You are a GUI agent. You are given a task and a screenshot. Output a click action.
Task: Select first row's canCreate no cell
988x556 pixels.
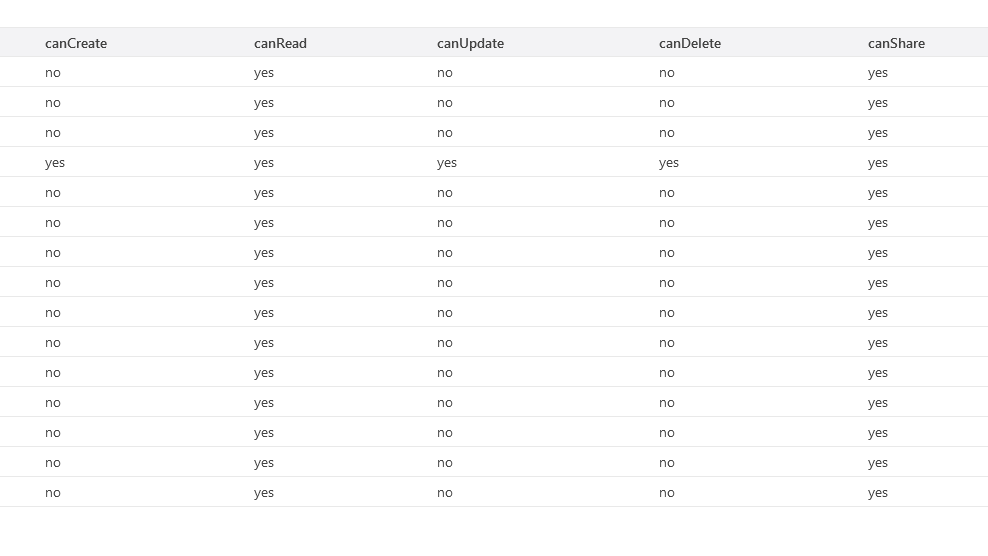point(53,73)
